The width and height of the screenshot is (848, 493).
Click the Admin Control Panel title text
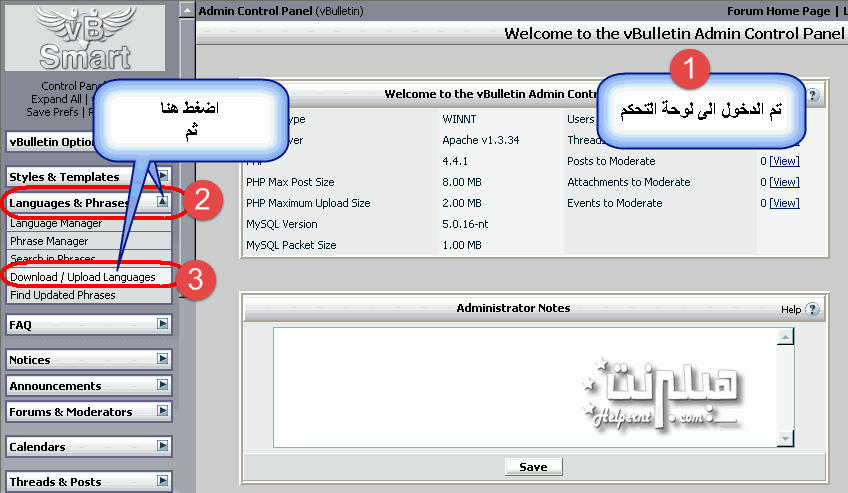pos(255,11)
